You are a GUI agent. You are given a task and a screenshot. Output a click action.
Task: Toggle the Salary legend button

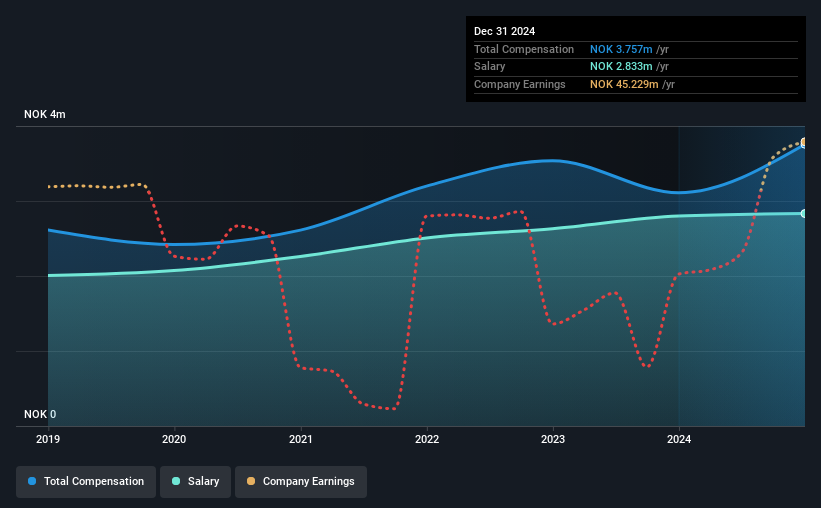[x=195, y=482]
